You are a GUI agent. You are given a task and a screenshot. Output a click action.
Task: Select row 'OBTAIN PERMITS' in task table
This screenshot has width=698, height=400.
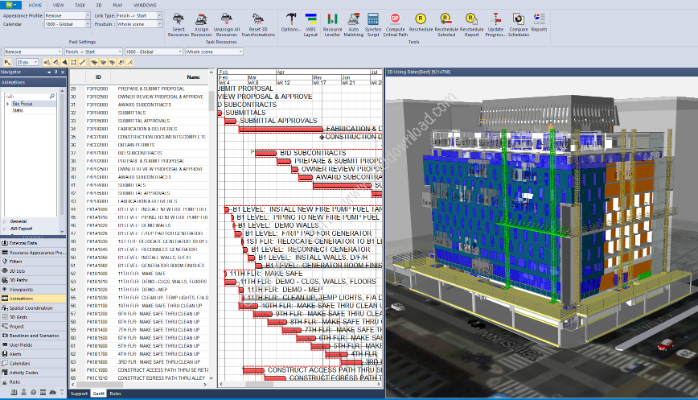pos(139,145)
